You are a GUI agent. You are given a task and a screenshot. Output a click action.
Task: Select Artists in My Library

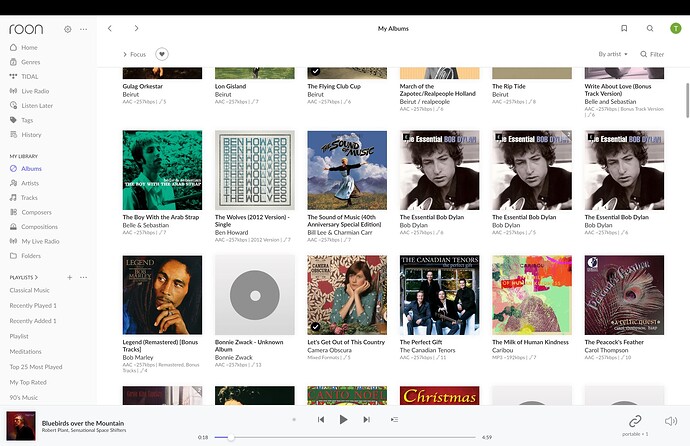click(x=24, y=183)
